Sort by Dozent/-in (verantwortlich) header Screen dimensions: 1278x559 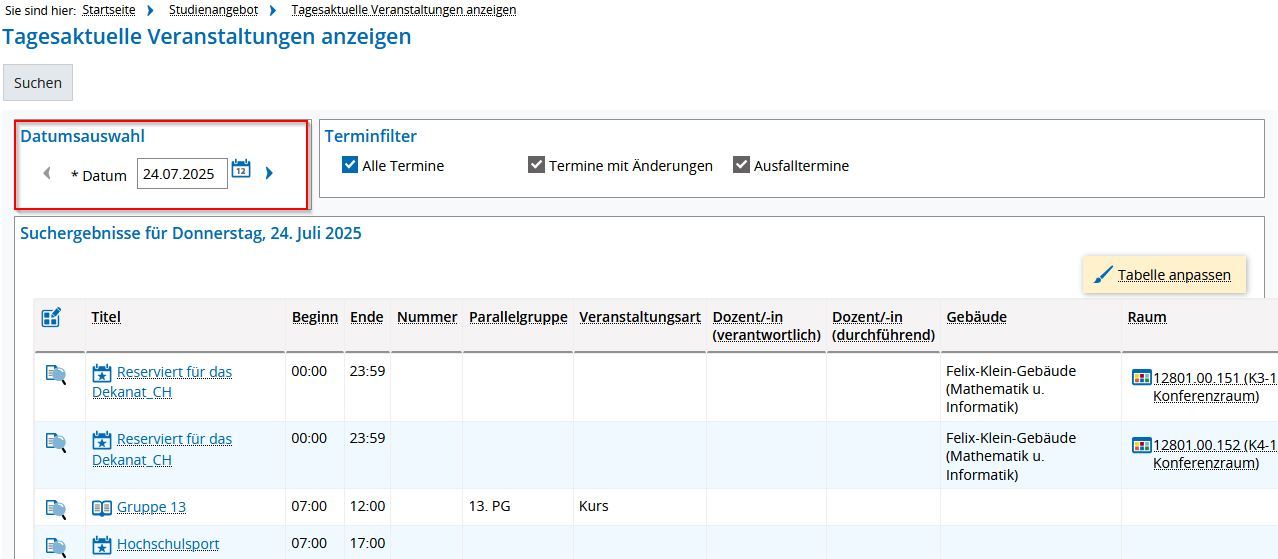766,326
